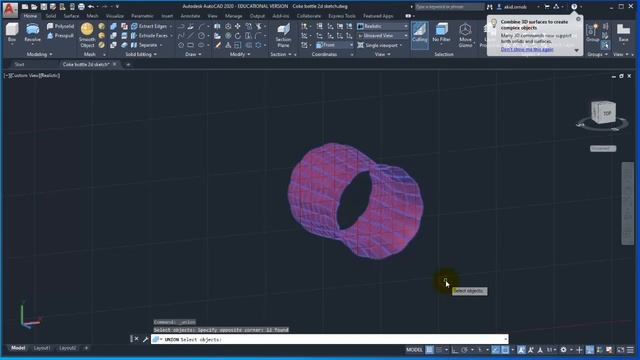Image resolution: width=640 pixels, height=360 pixels.
Task: Open the status bar Customization menu
Action: click(631, 350)
